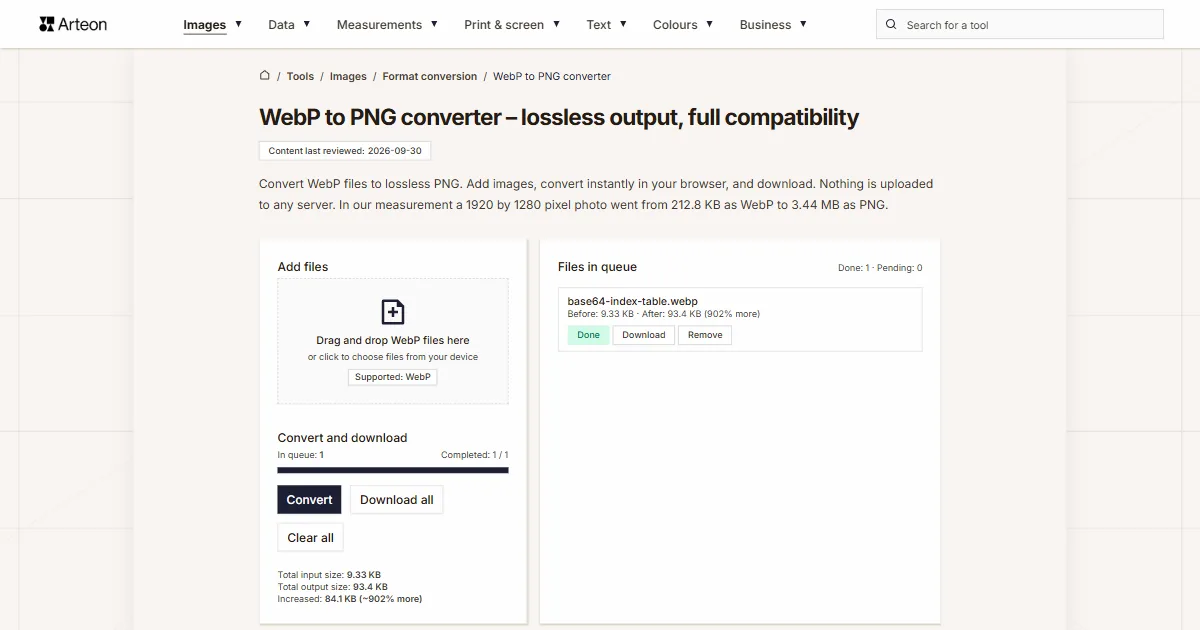
Task: Click the WebP to PNG converter breadcrumb text
Action: 552,76
